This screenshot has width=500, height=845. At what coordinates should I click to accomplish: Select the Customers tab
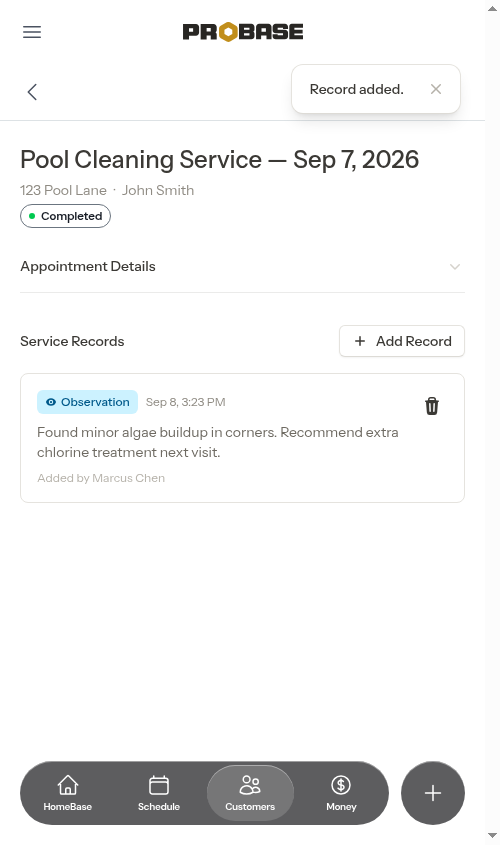250,793
